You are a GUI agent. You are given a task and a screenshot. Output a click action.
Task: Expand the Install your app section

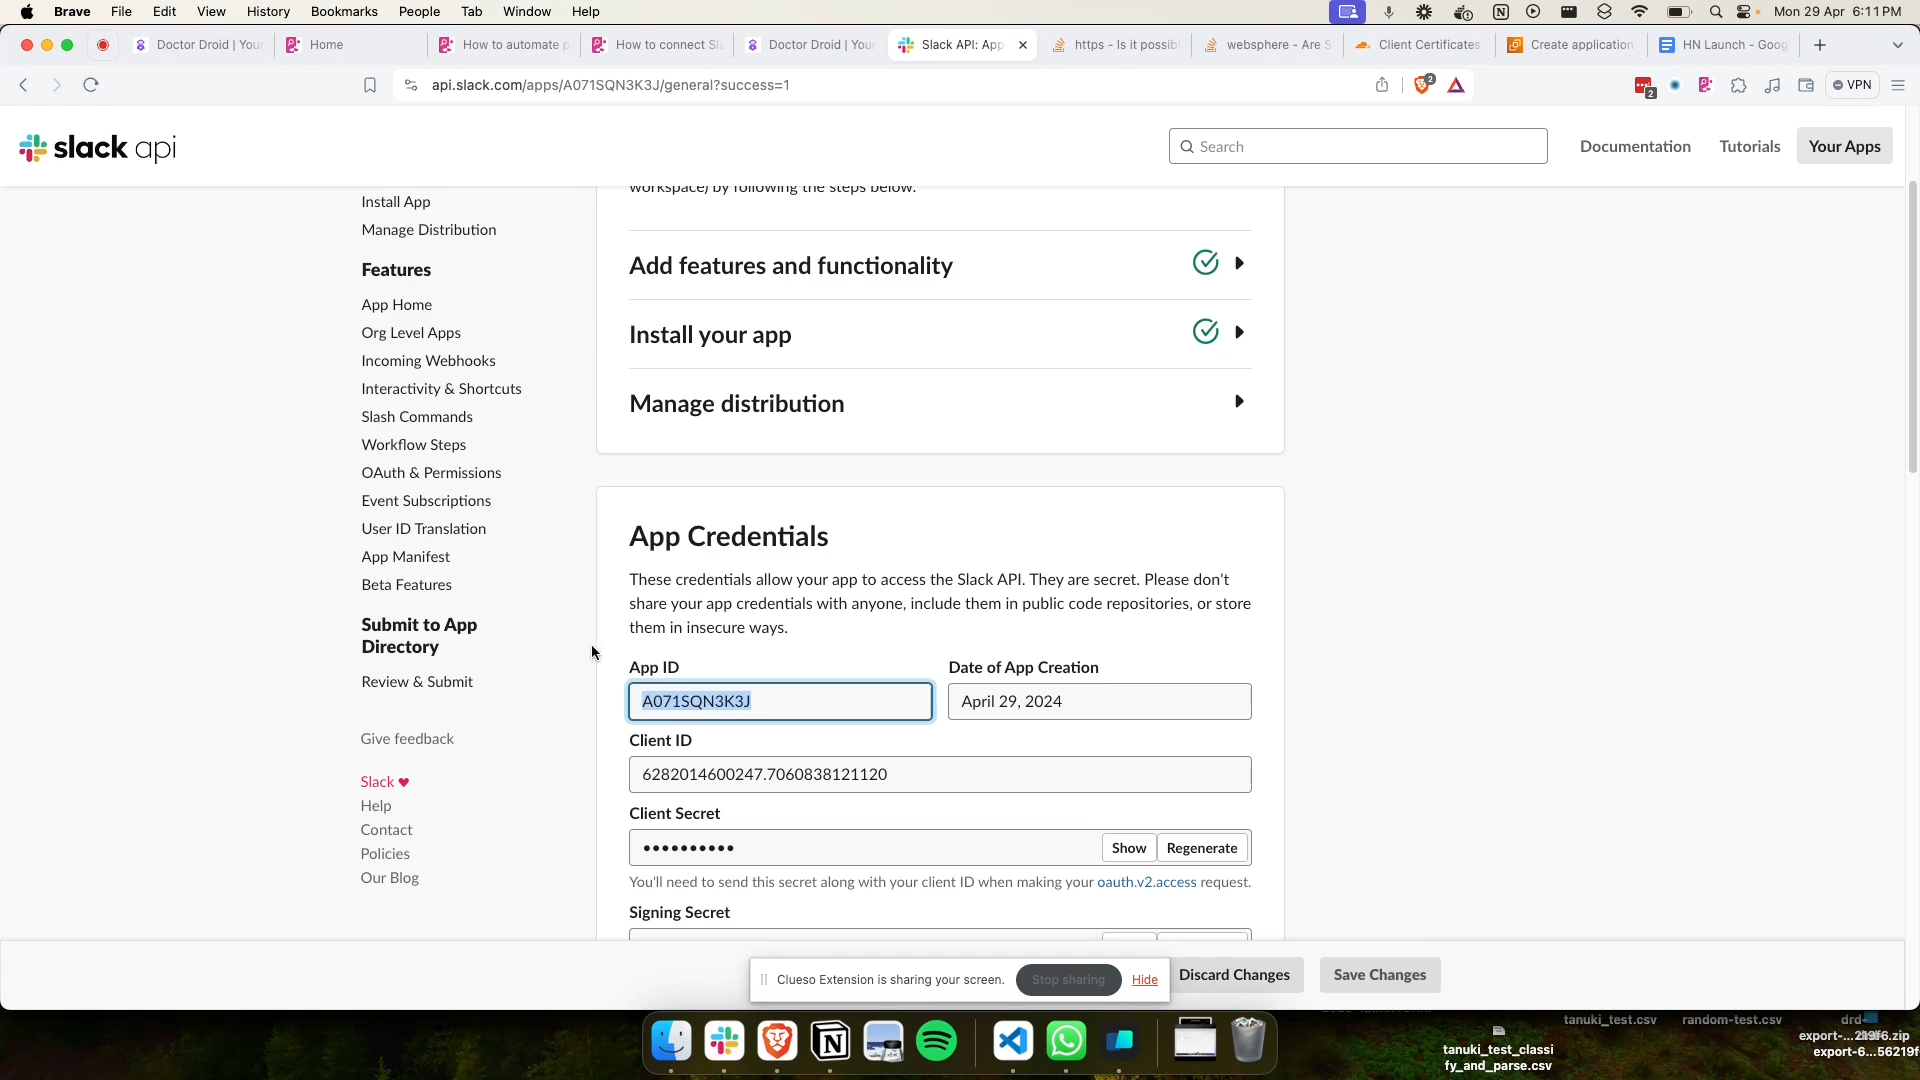(1239, 333)
